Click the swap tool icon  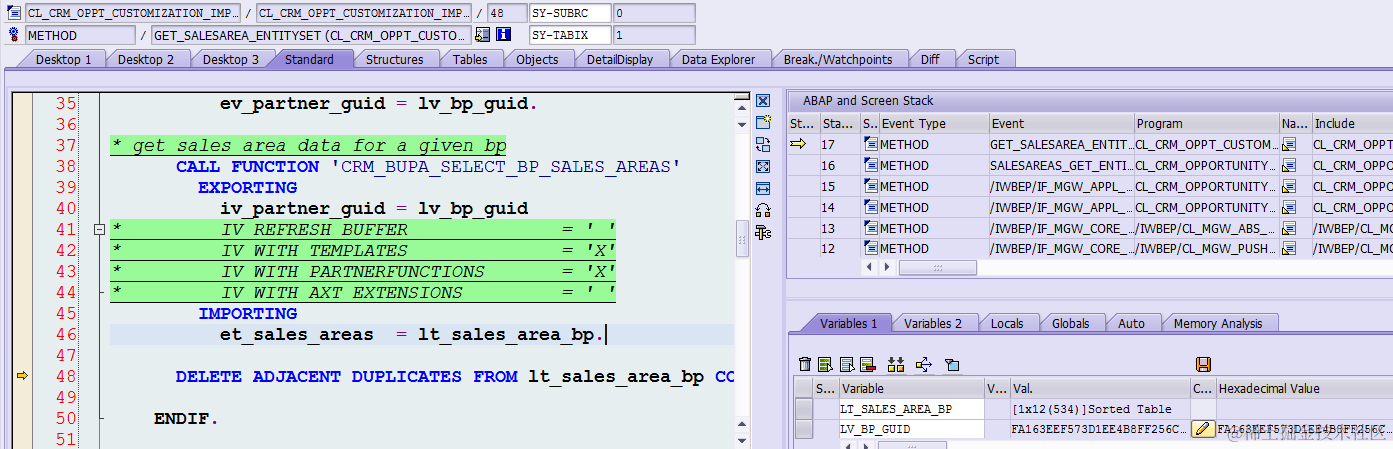[x=763, y=144]
